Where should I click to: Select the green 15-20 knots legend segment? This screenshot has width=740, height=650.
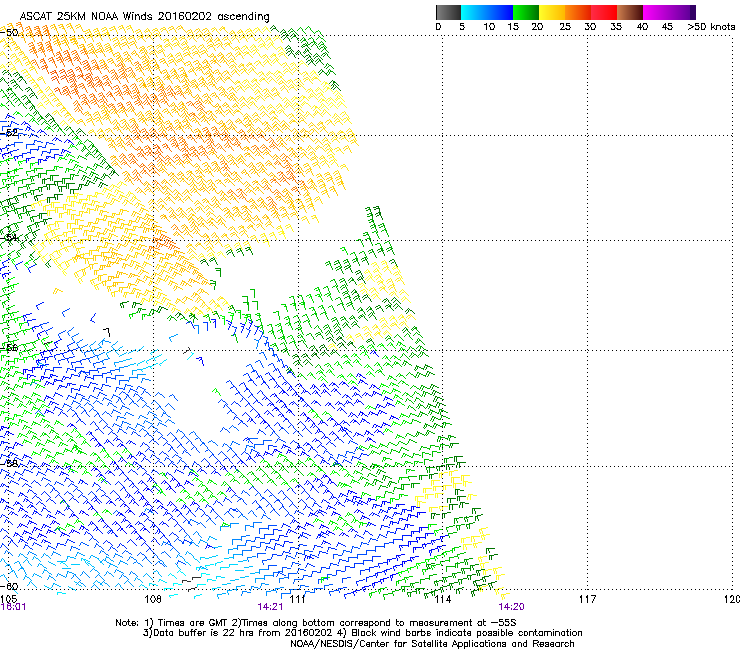pos(526,12)
